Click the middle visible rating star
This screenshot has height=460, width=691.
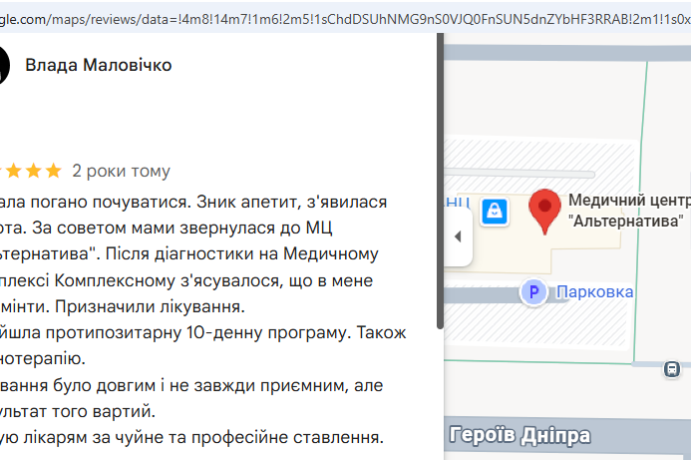click(33, 171)
